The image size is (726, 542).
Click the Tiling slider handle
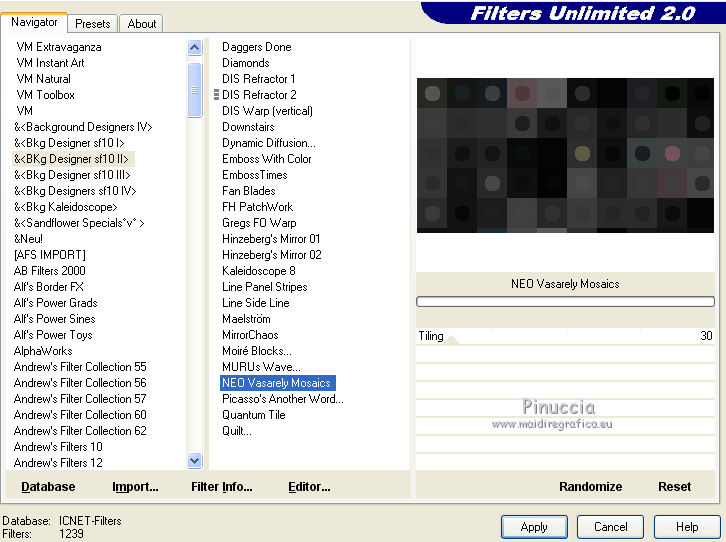click(x=453, y=340)
